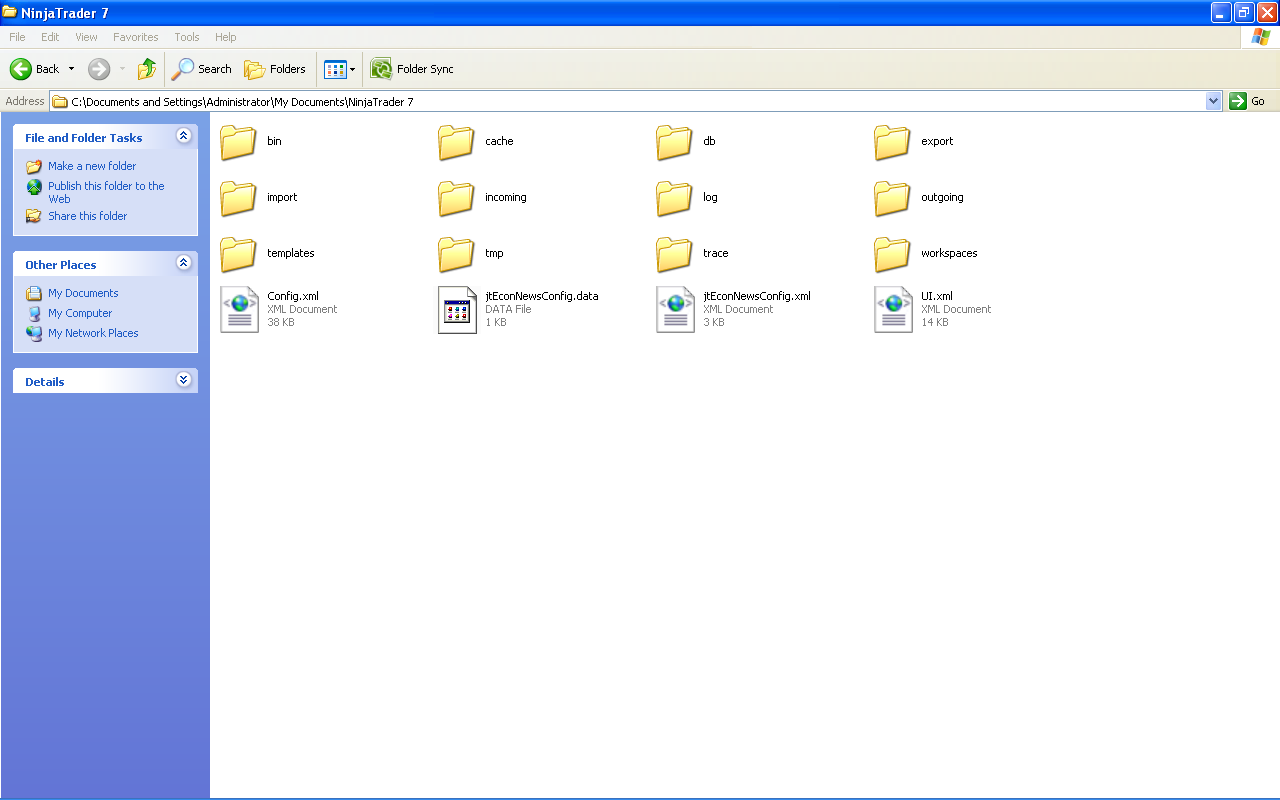Select the bin folder icon

238,142
